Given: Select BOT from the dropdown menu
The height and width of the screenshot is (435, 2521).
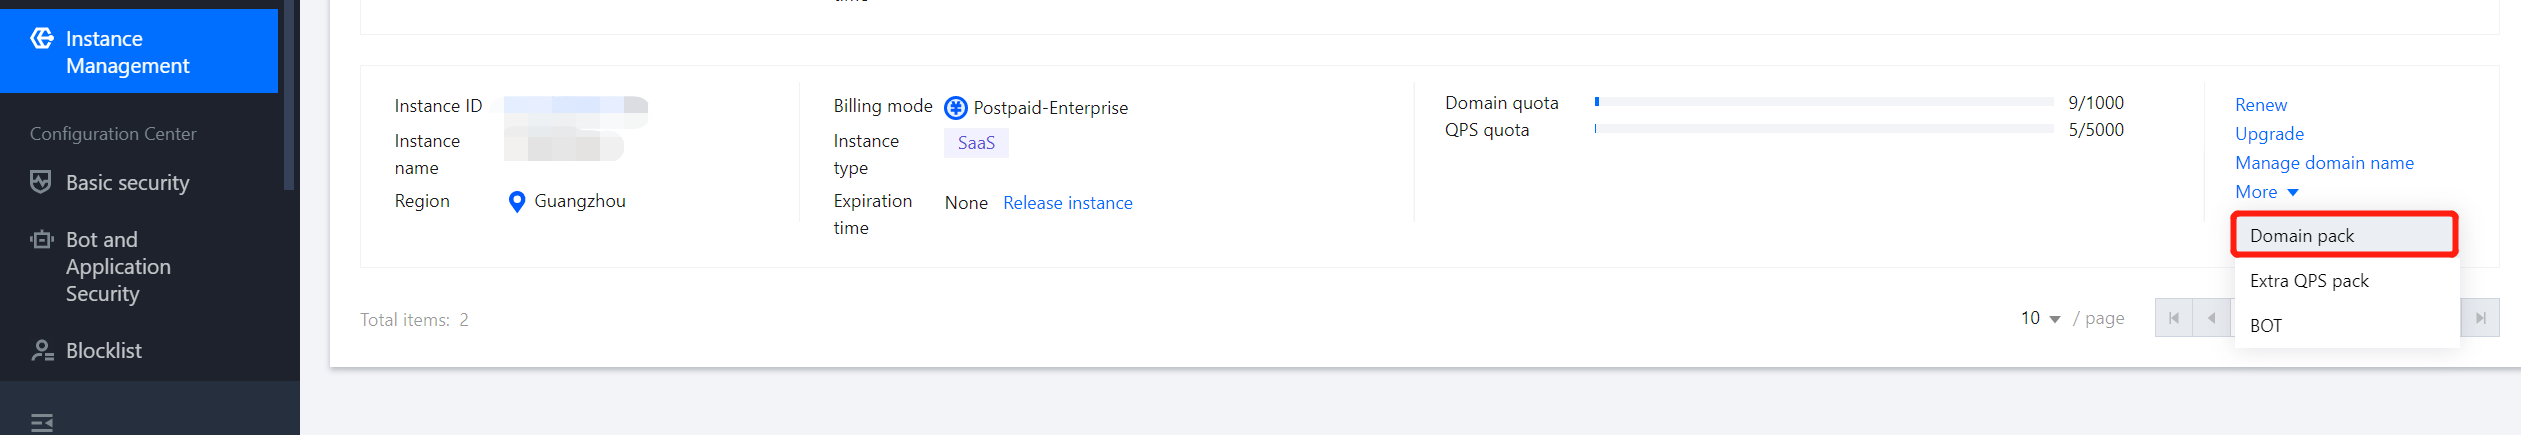Looking at the screenshot, I should point(2266,326).
